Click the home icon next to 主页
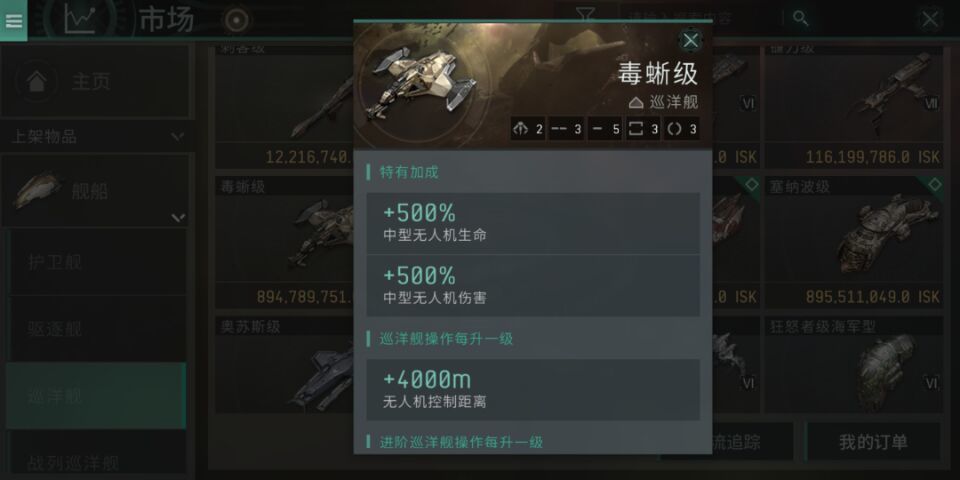960x480 pixels. point(37,81)
